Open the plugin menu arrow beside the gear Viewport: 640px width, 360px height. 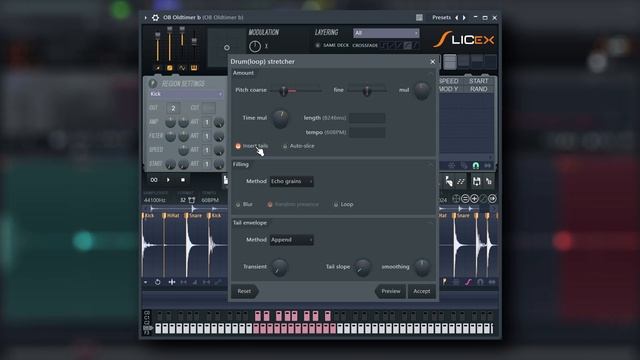point(146,18)
